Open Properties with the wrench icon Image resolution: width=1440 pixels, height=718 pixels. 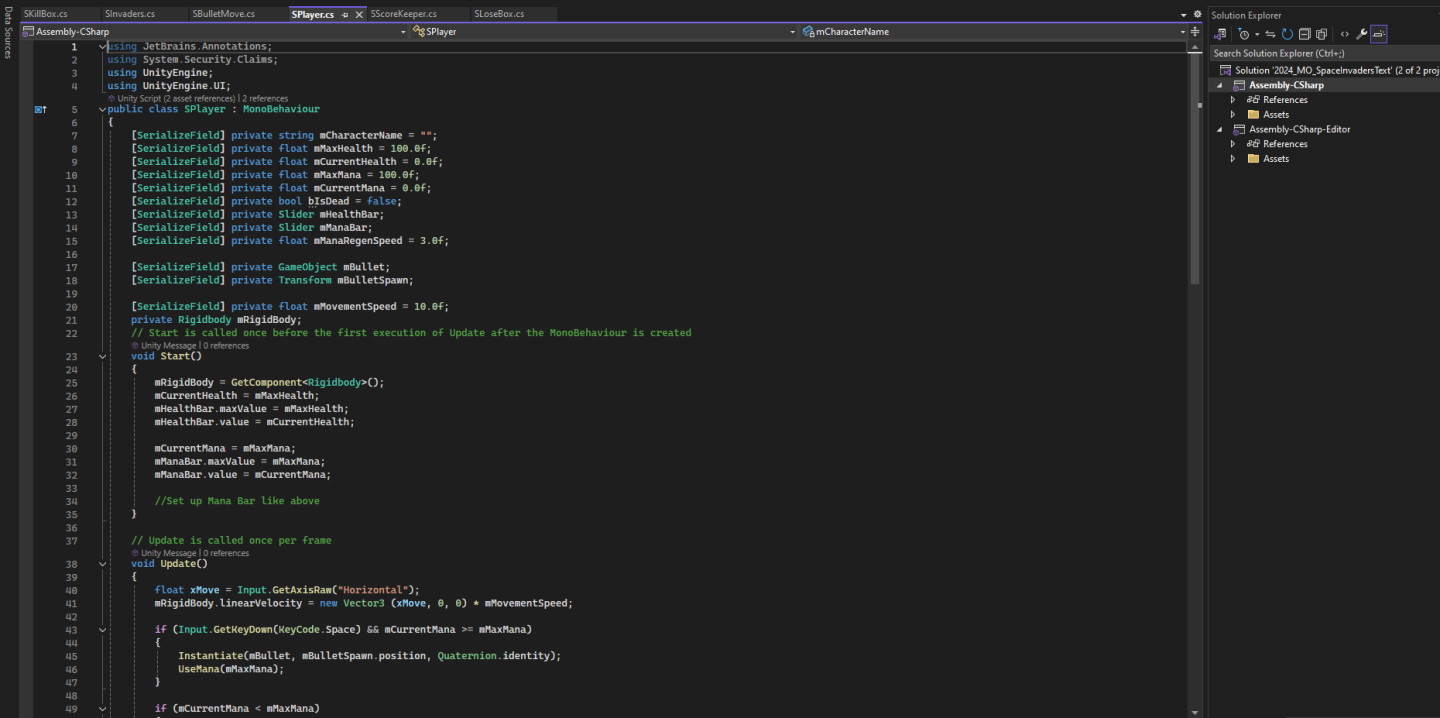coord(1362,34)
